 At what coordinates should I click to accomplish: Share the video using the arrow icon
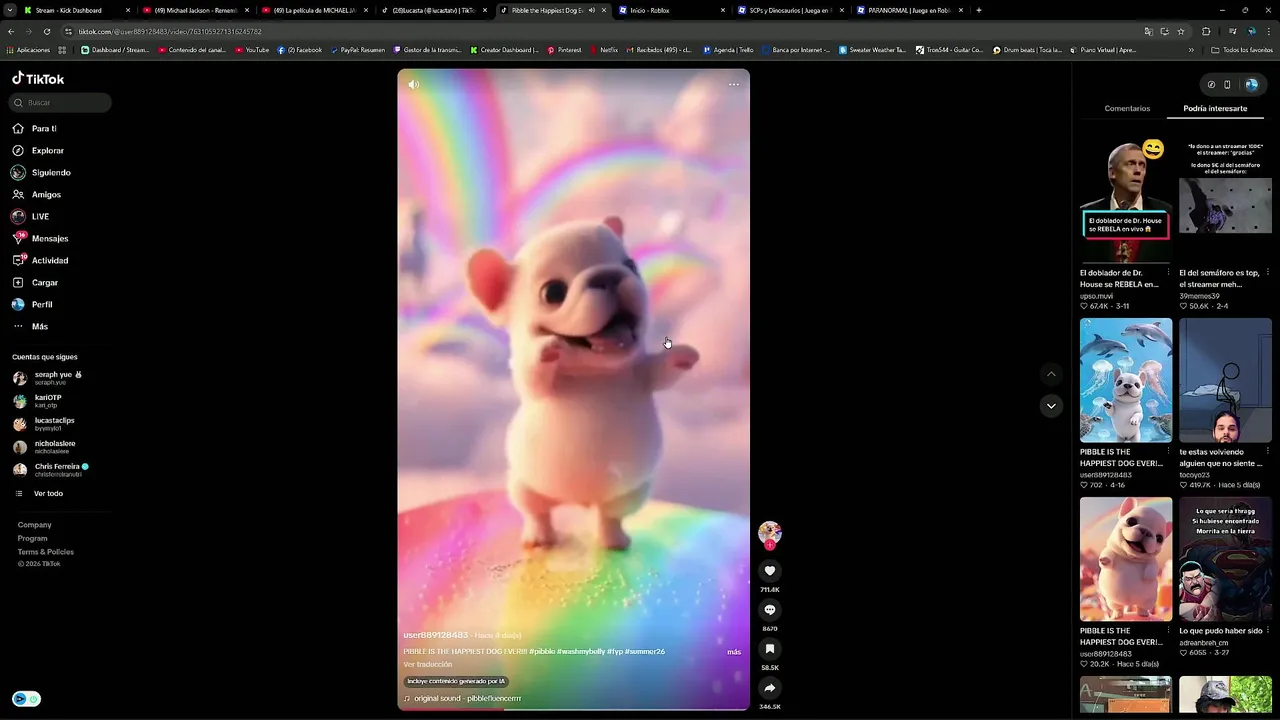coord(770,688)
